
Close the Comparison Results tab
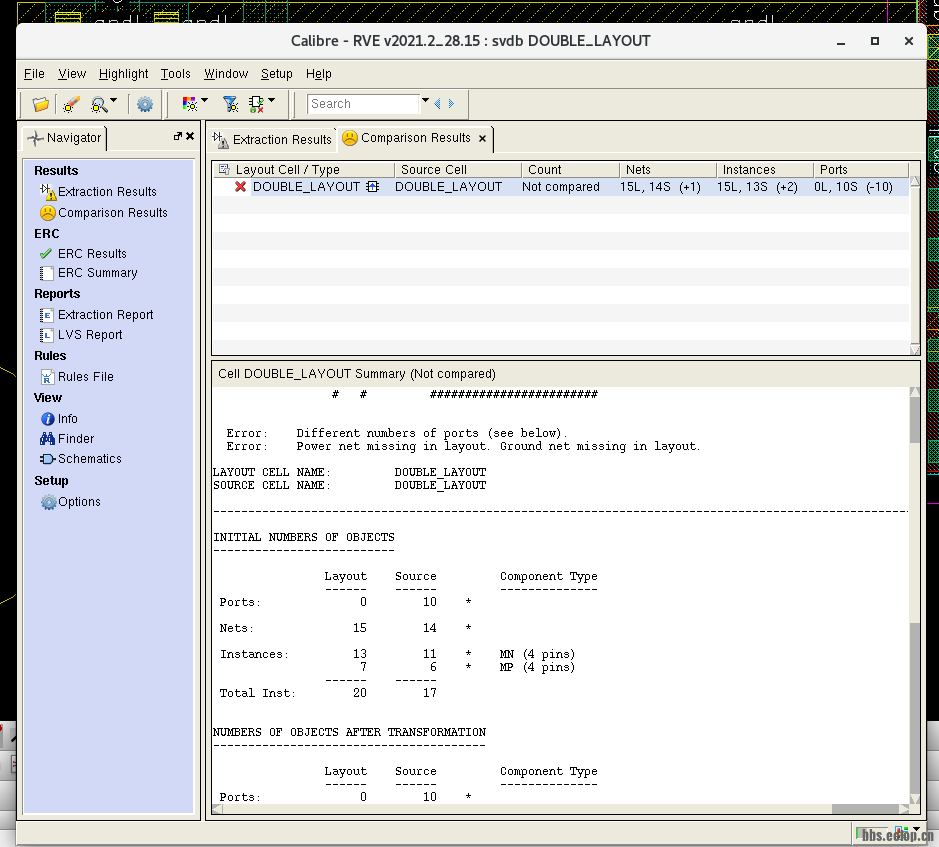pos(482,139)
